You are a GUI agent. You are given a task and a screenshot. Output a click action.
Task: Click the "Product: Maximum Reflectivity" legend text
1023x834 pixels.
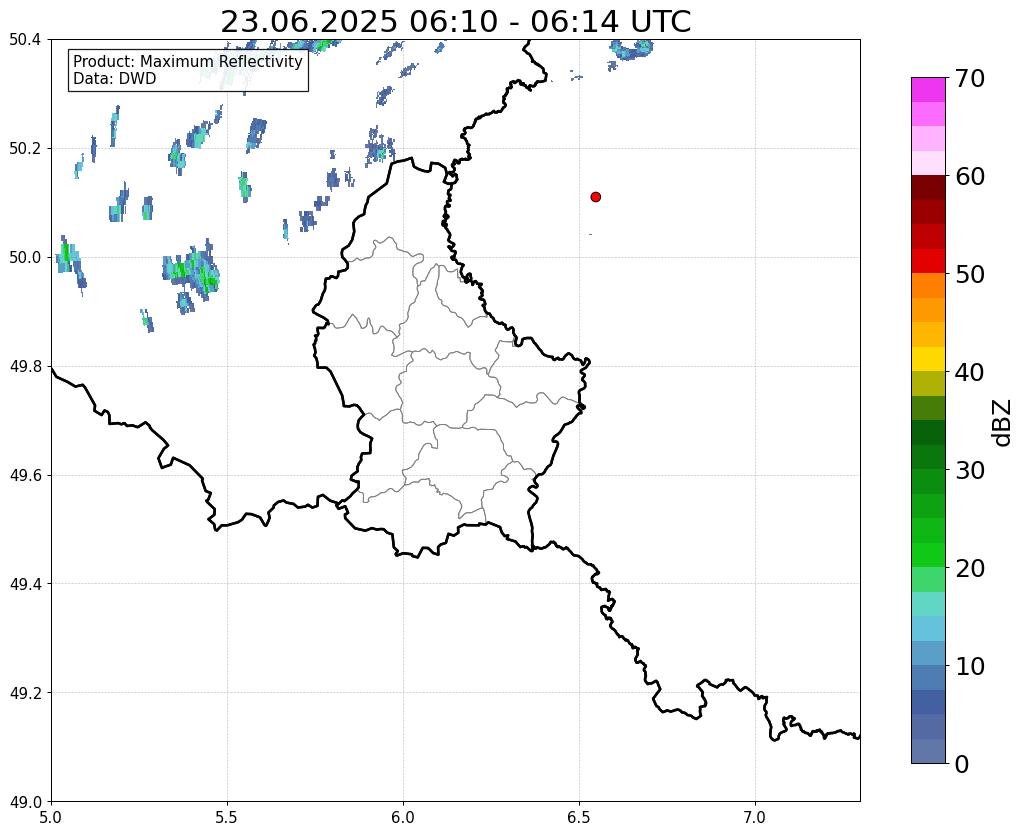pyautogui.click(x=188, y=61)
